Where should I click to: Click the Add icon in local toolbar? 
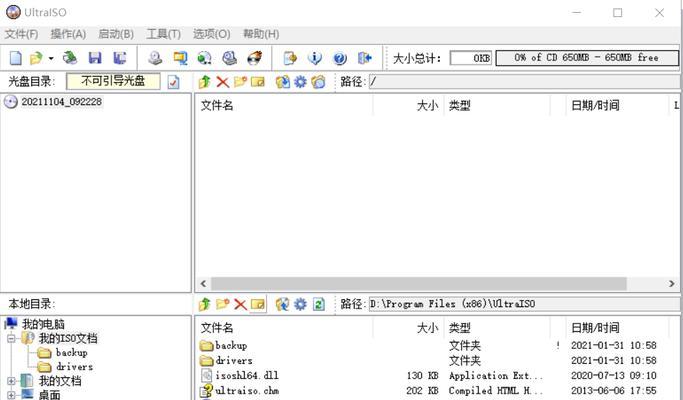(283, 304)
